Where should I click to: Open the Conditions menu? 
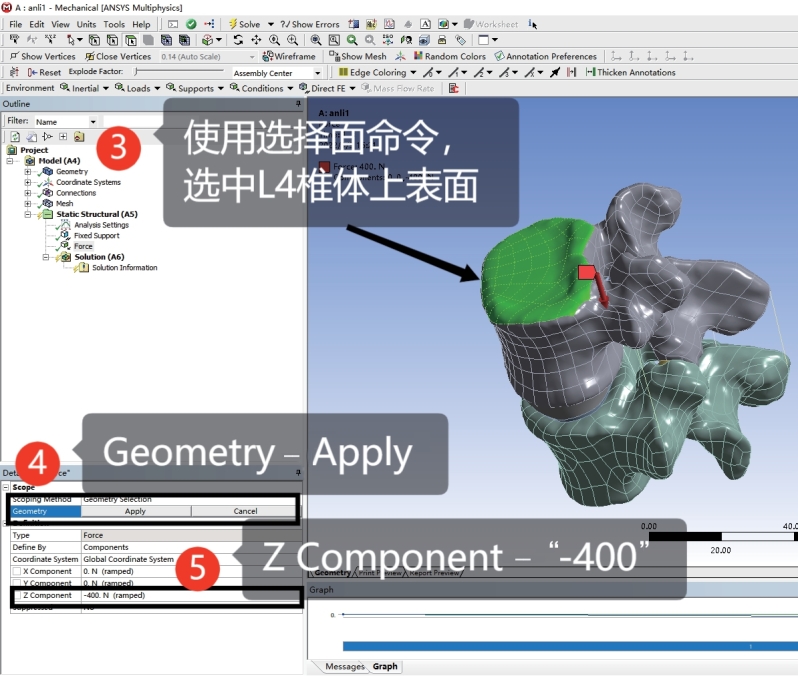pos(261,88)
